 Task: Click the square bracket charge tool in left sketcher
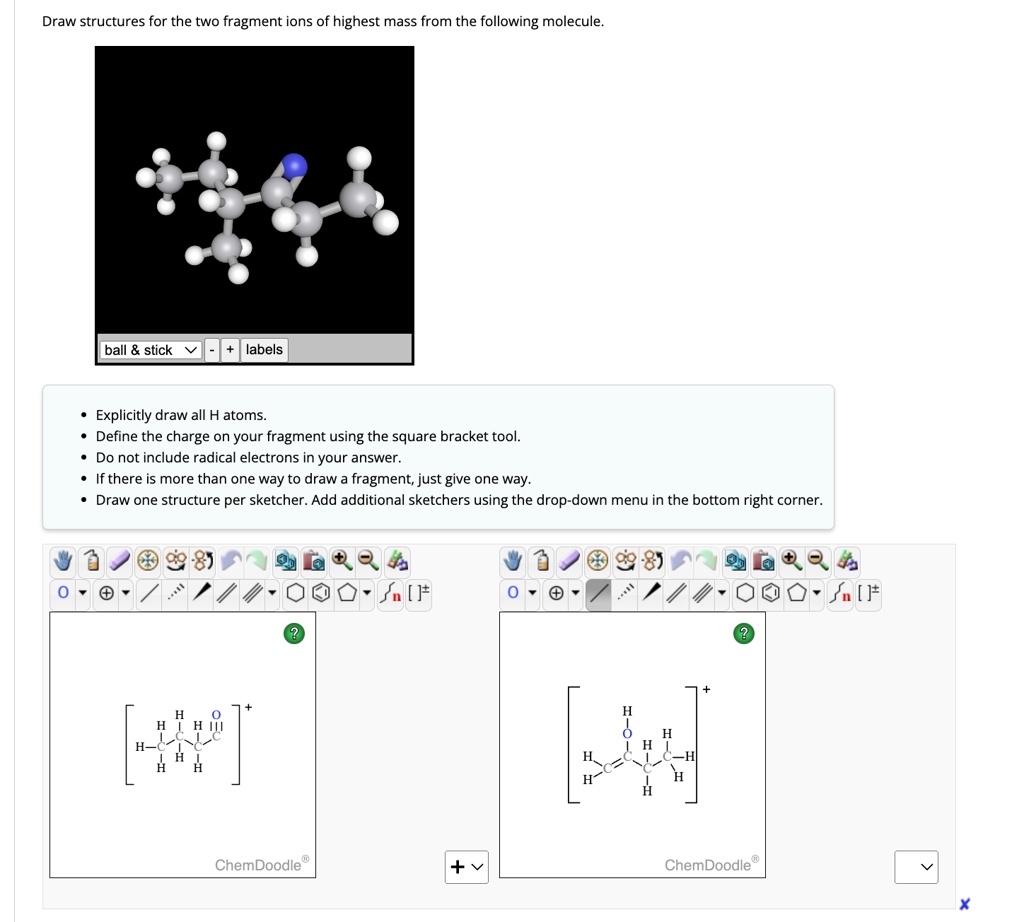419,593
